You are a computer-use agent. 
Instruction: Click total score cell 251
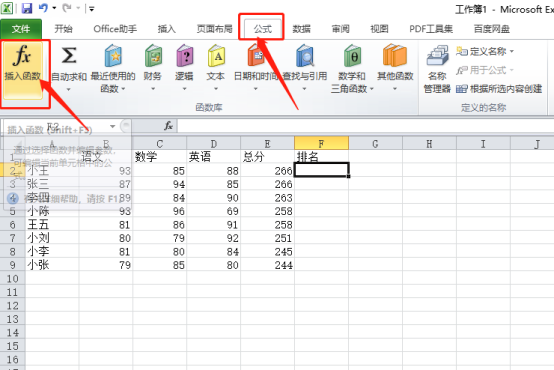click(267, 238)
